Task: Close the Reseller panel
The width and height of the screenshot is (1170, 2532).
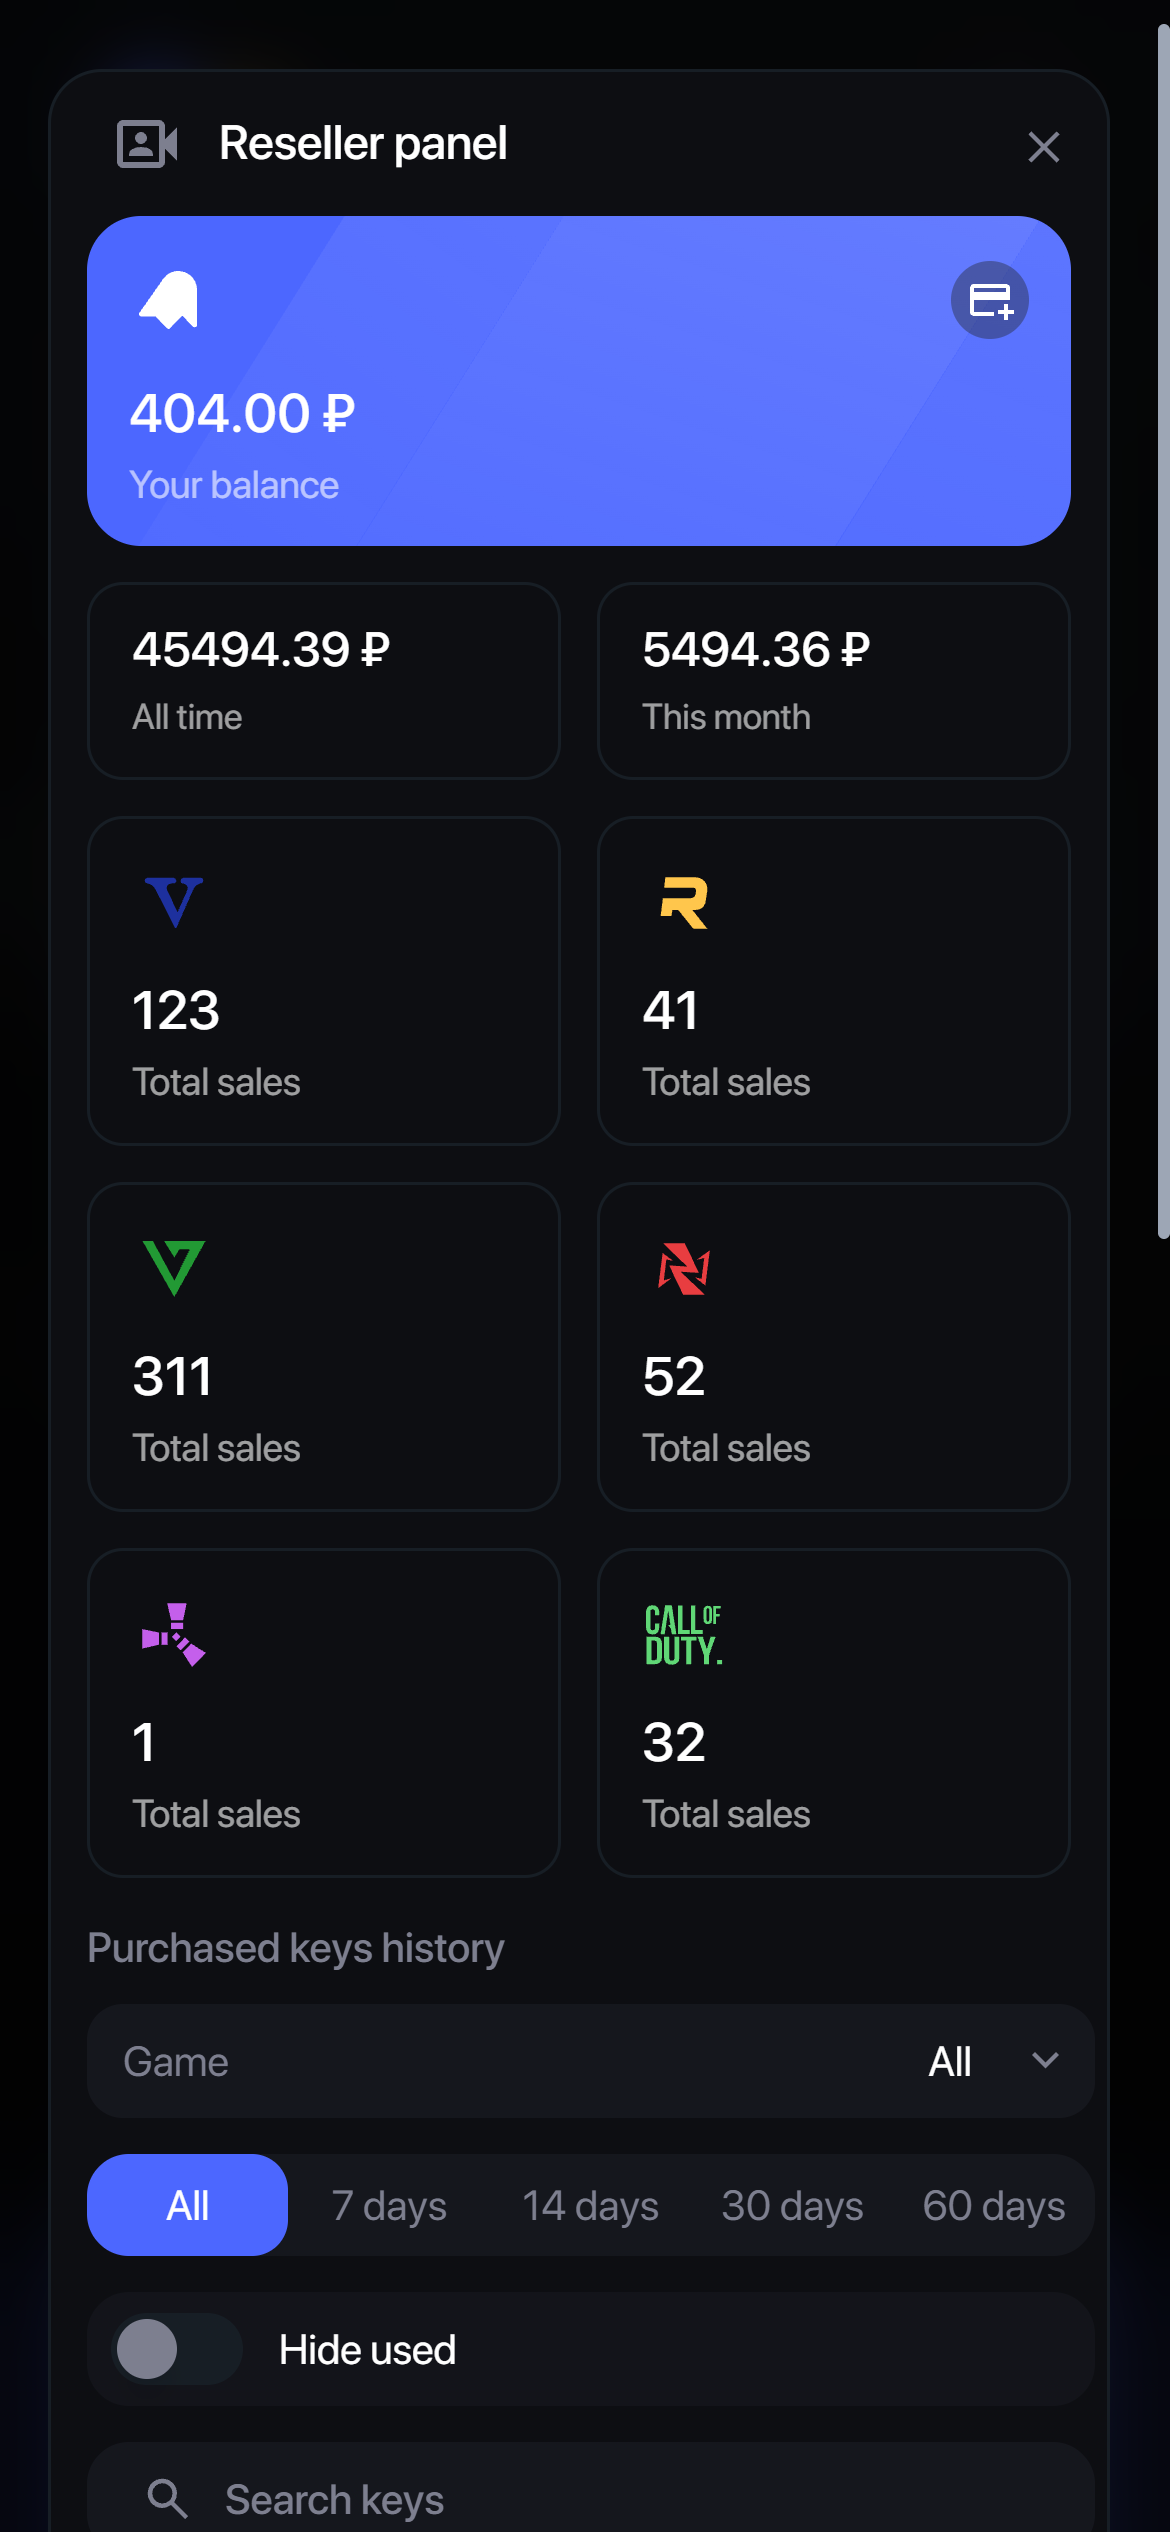Action: 1043,147
